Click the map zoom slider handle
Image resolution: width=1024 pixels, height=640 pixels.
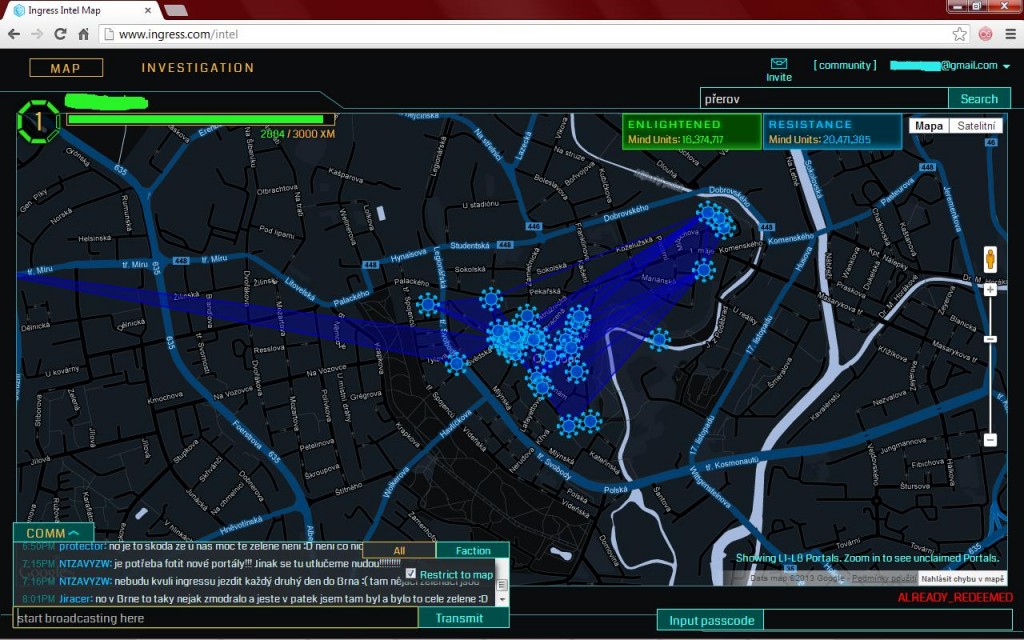tap(990, 339)
